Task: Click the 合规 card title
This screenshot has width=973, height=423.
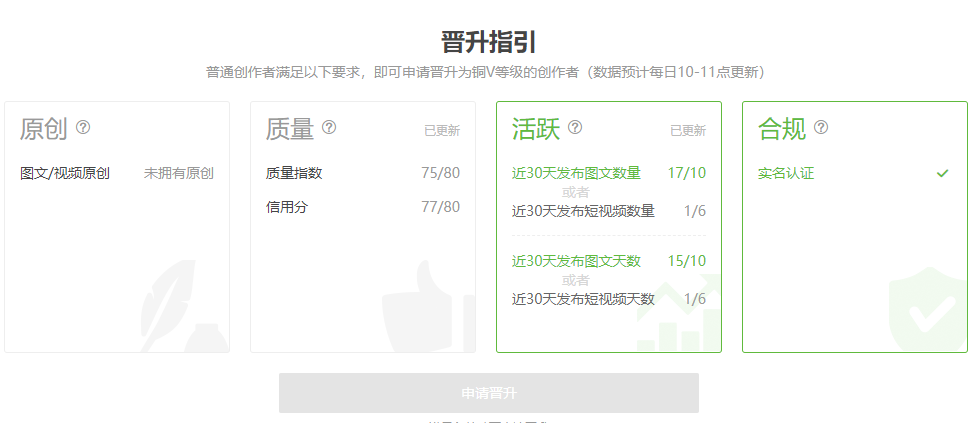Action: pyautogui.click(x=782, y=129)
